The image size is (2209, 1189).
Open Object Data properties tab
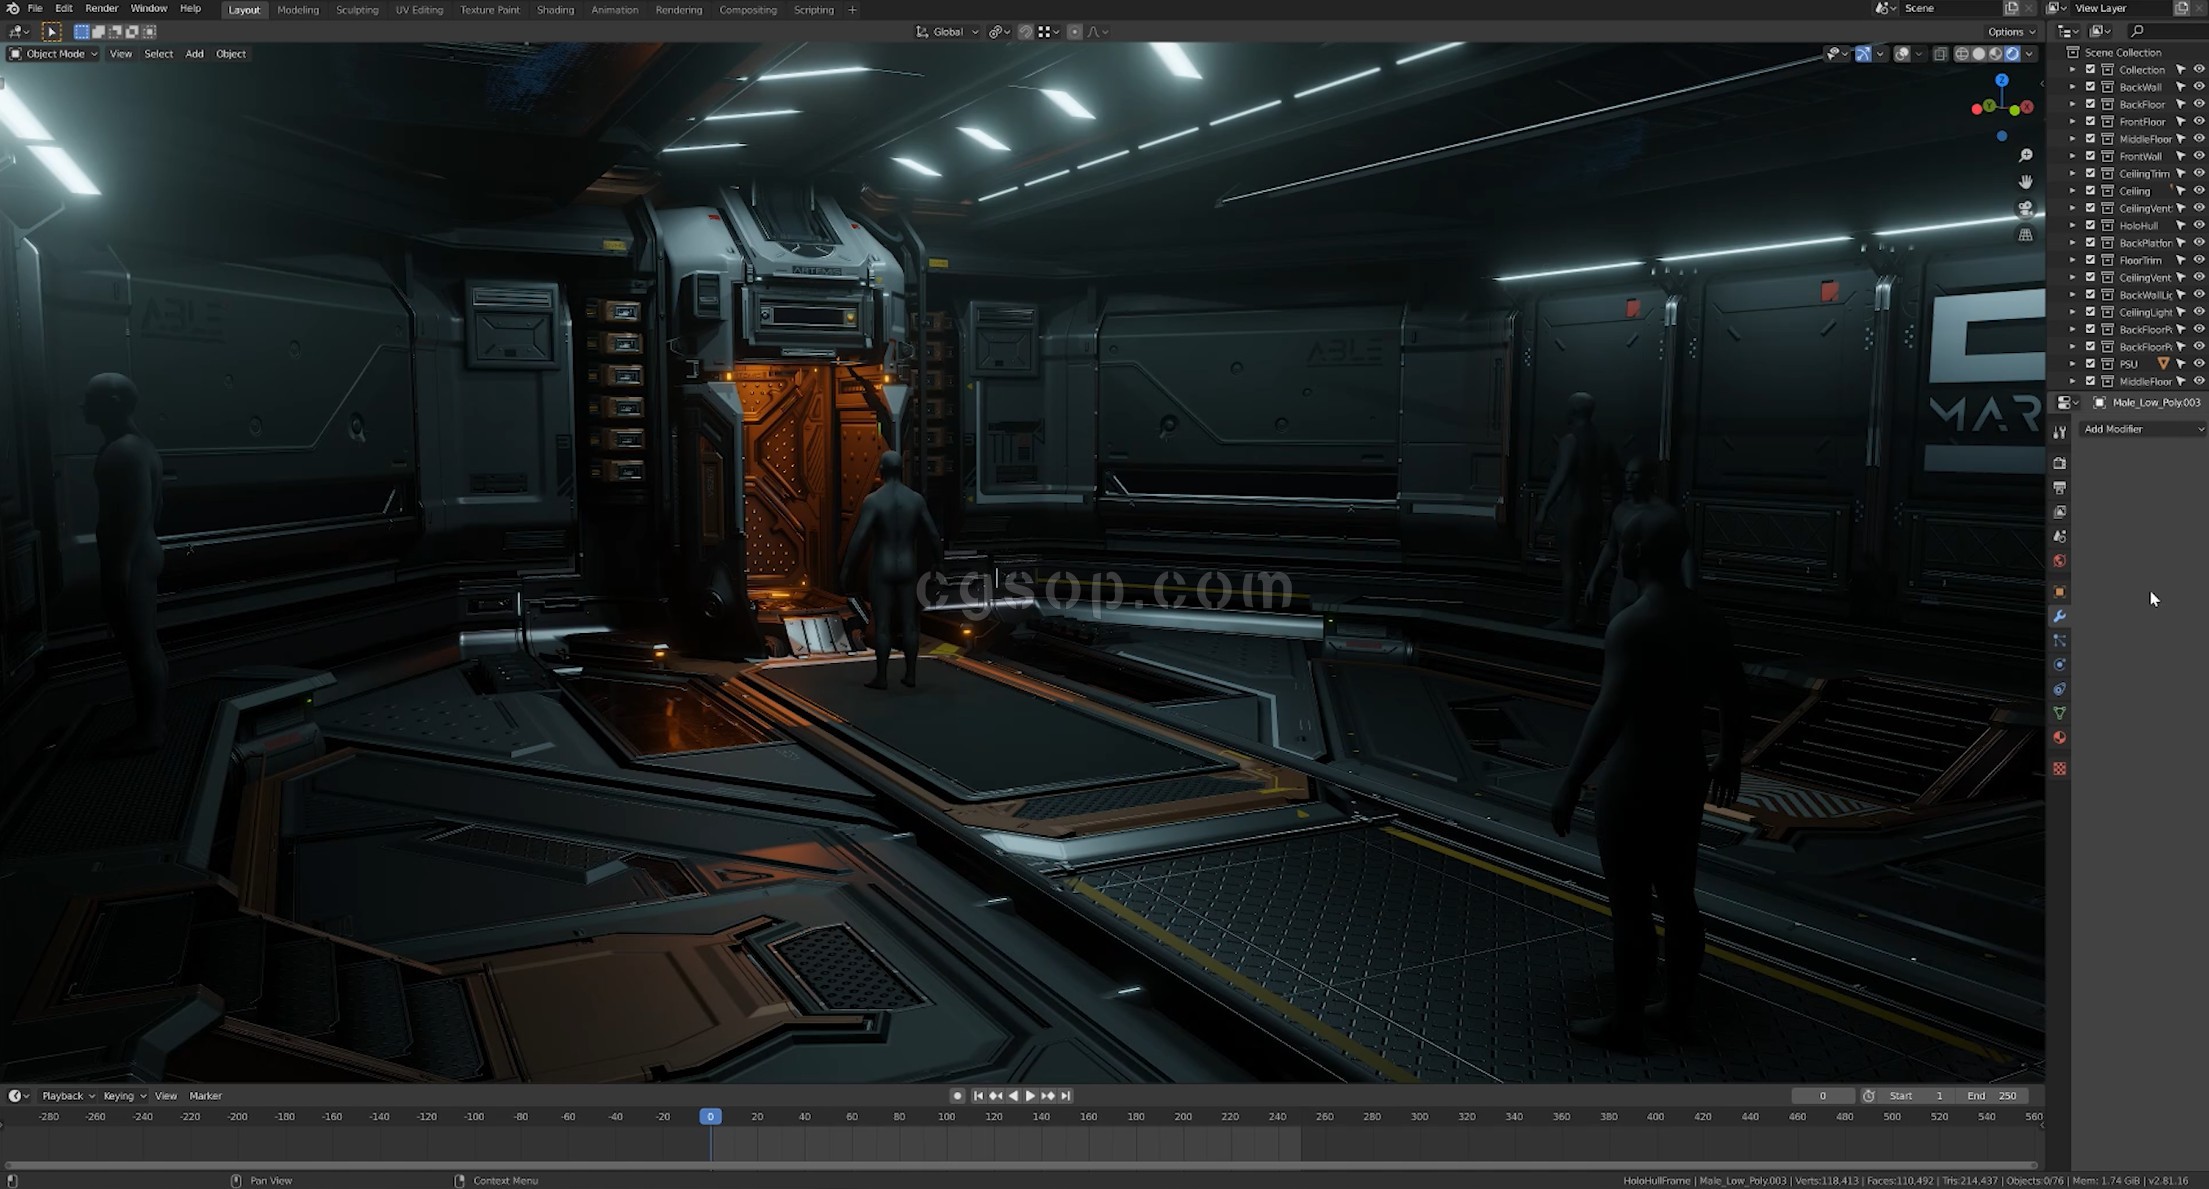[x=2059, y=713]
